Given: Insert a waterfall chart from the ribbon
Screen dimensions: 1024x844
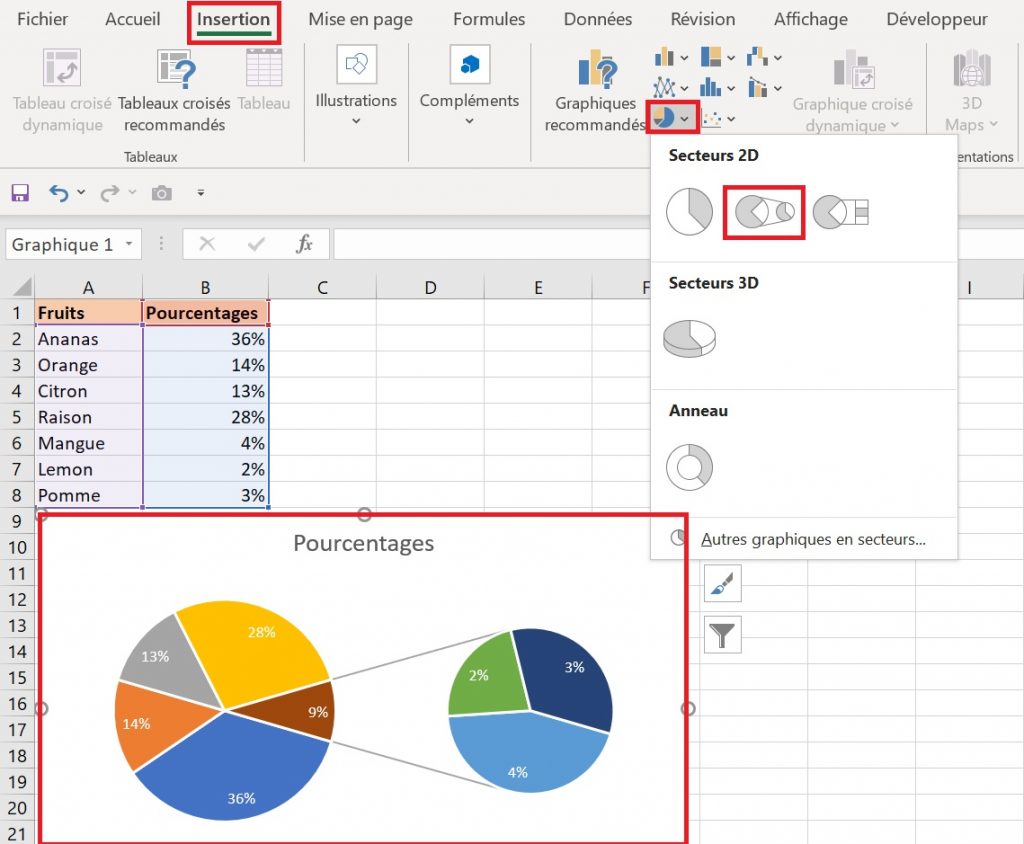Looking at the screenshot, I should point(757,57).
